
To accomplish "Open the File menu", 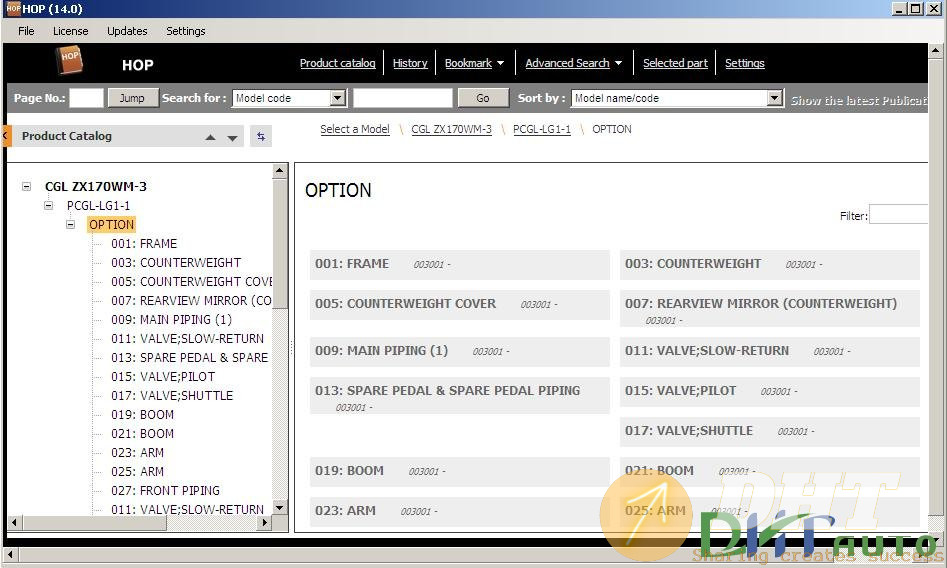I will [26, 31].
